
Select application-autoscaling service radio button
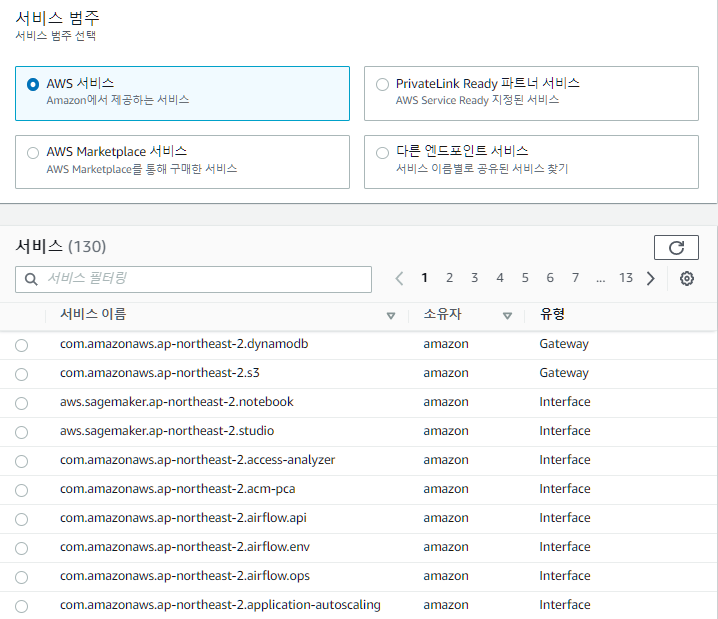coord(22,606)
